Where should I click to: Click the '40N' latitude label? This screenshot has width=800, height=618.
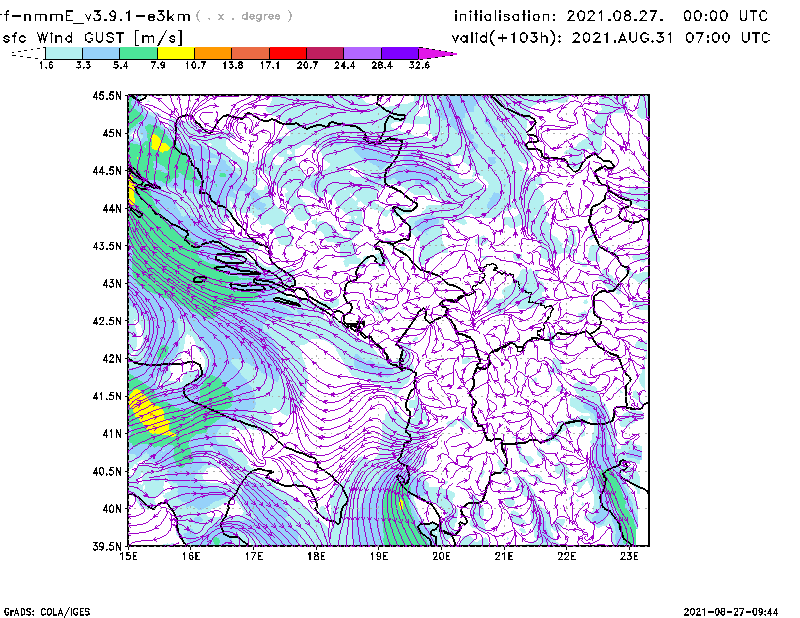(x=112, y=509)
